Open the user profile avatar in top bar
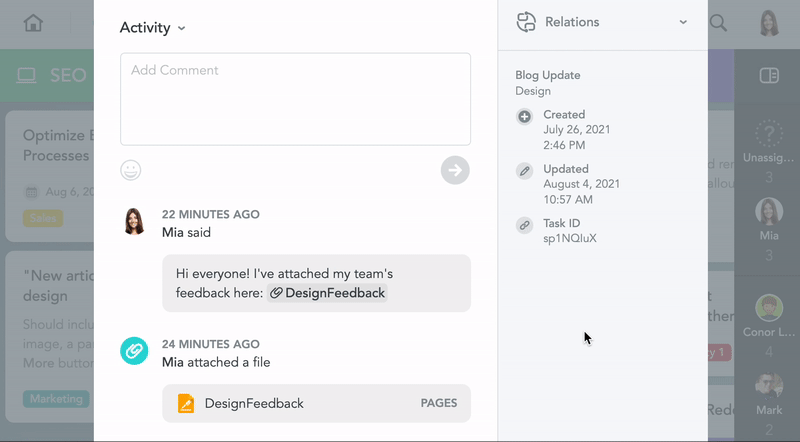The width and height of the screenshot is (800, 442). [769, 23]
